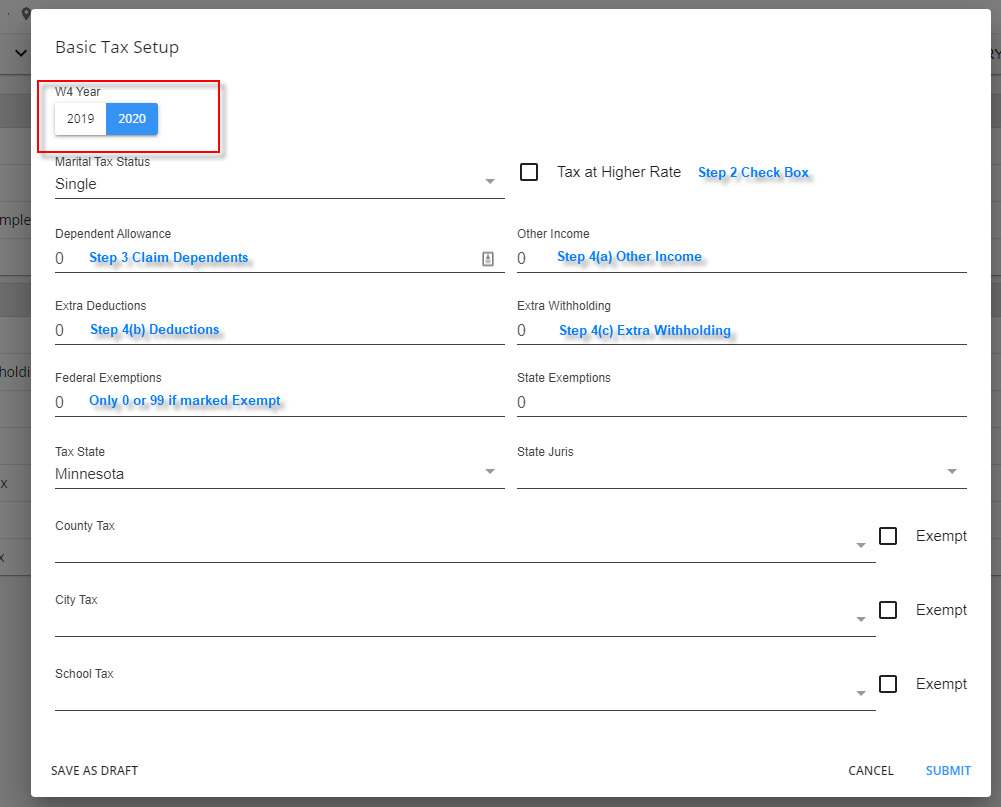Select the 2019 W4 Year option
The height and width of the screenshot is (807, 1001).
point(81,119)
